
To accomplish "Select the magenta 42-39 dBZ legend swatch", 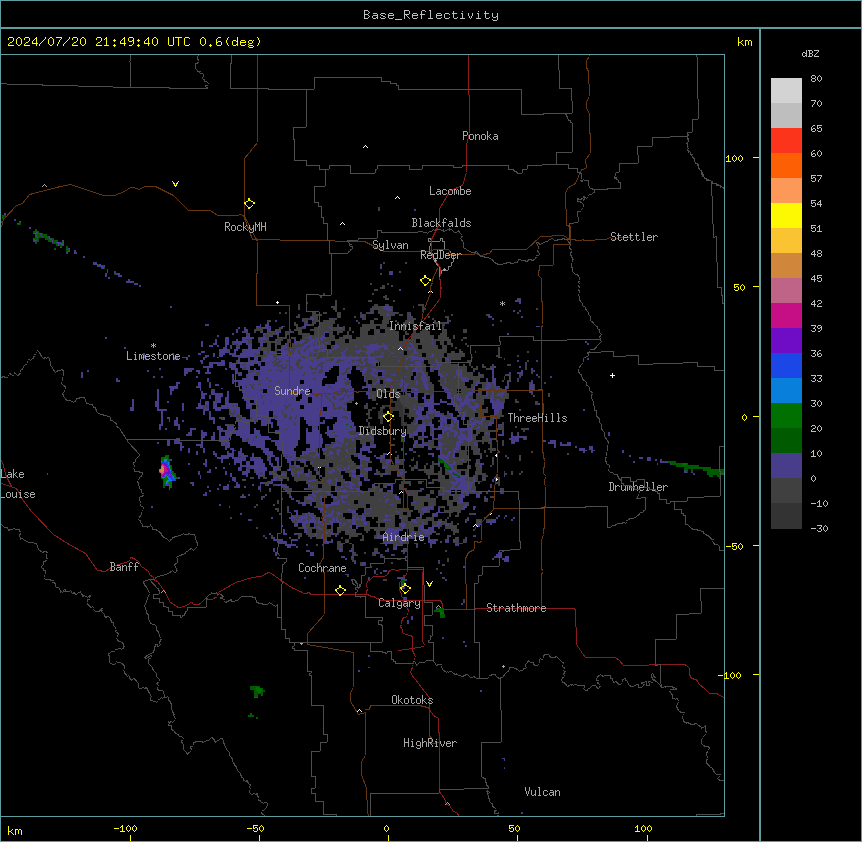I will [x=786, y=315].
